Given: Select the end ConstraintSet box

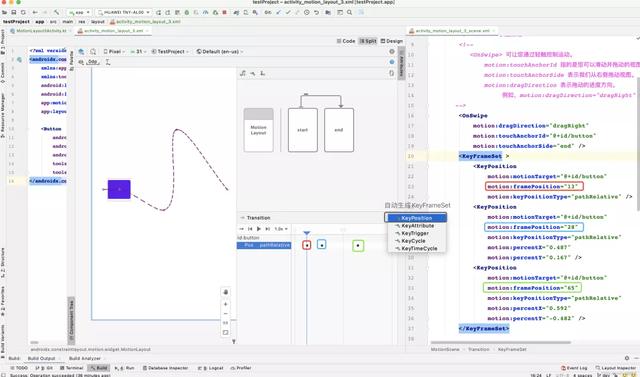Looking at the screenshot, I should [x=339, y=130].
